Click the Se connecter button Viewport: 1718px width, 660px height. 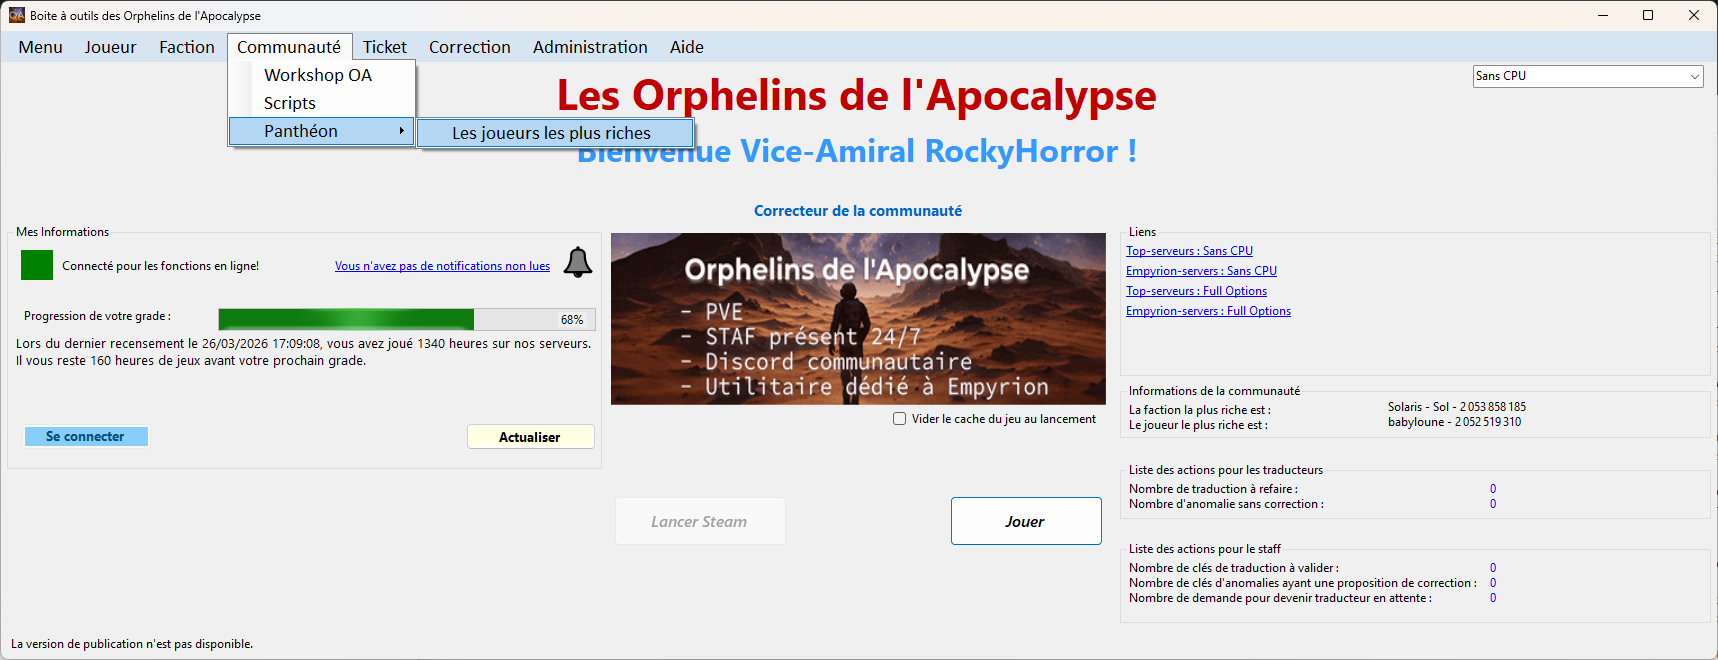(86, 437)
